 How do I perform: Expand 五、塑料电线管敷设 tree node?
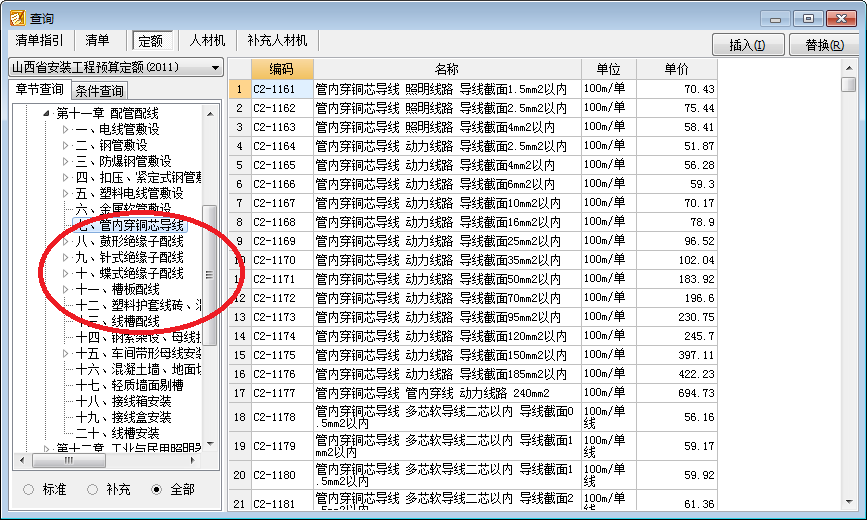point(65,194)
